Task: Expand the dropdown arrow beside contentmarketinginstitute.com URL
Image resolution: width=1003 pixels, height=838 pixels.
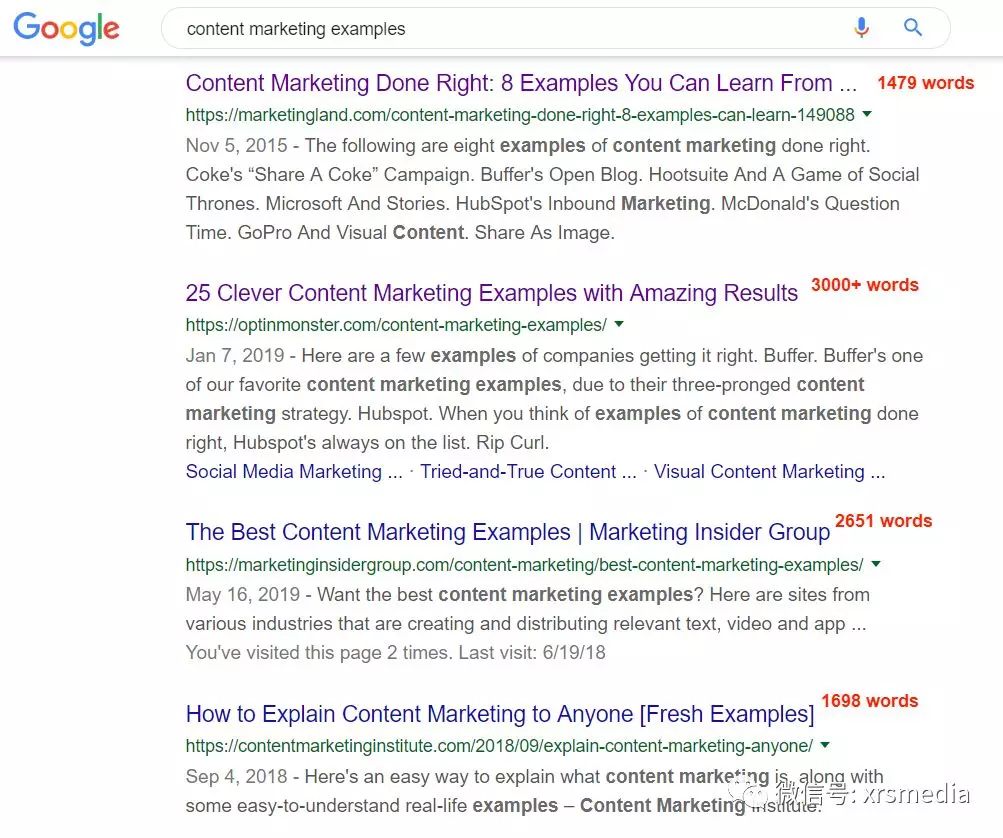Action: 825,745
